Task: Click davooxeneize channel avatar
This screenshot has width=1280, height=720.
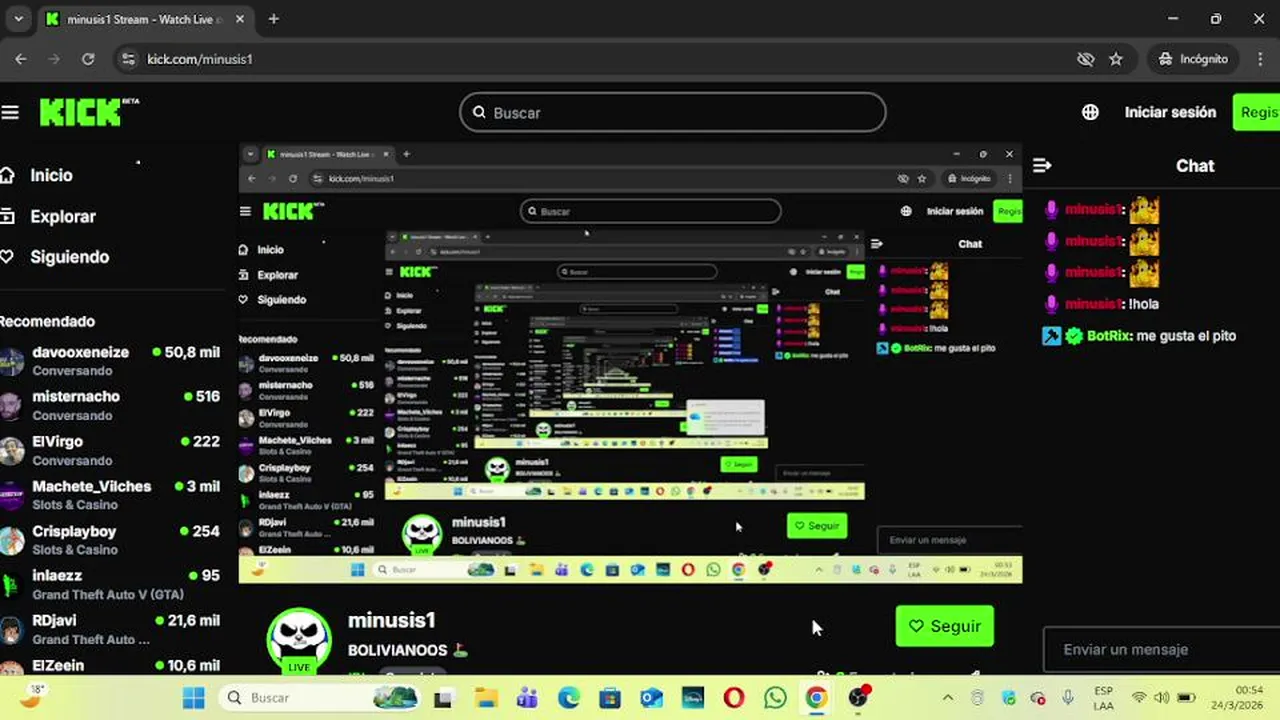Action: click(10, 361)
